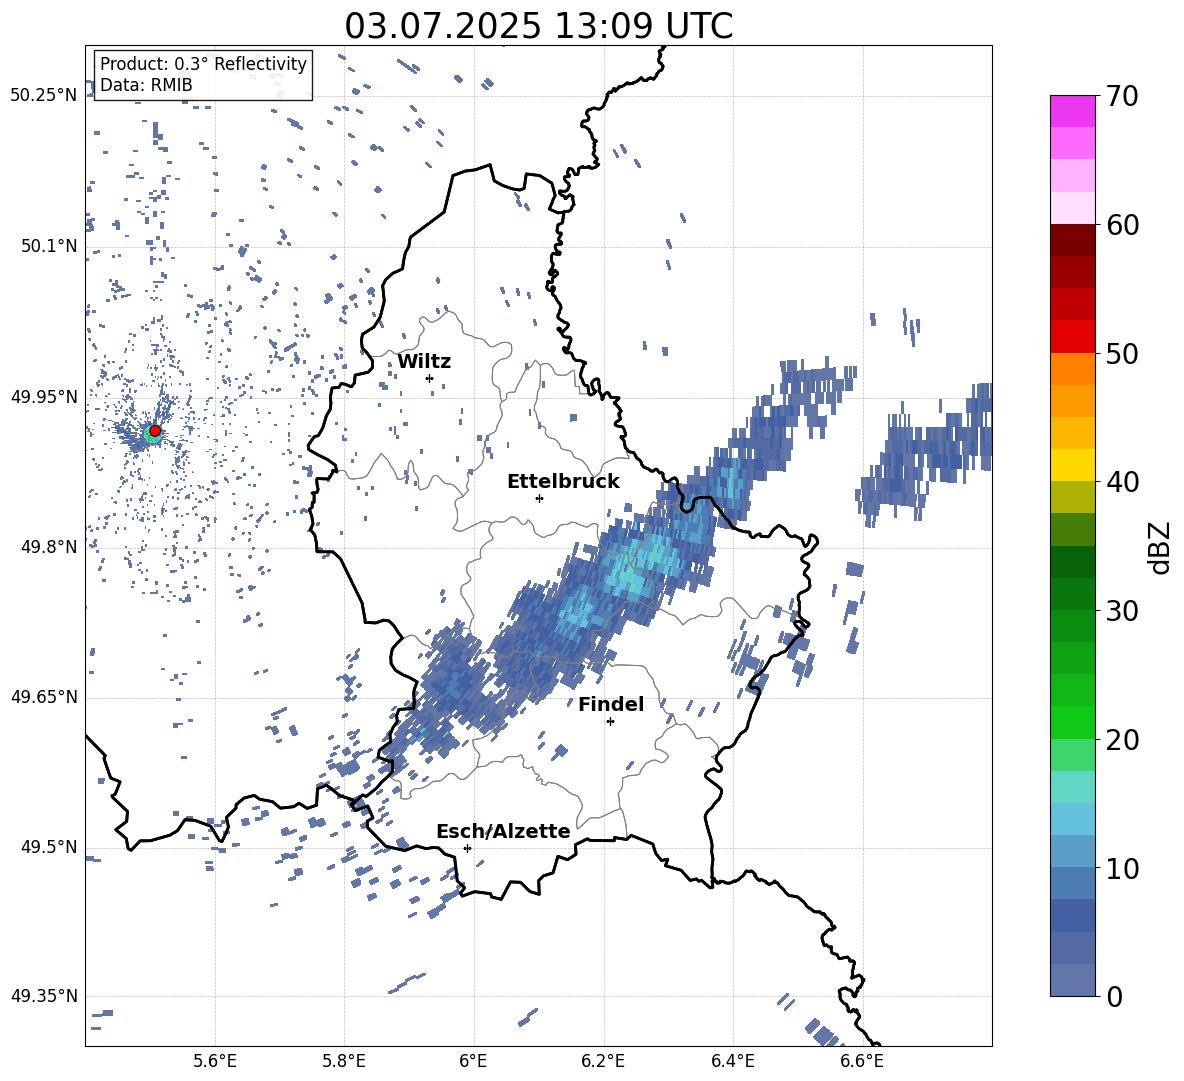The height and width of the screenshot is (1081, 1184).
Task: Pick the orange swatch below 50
Action: coord(1072,369)
